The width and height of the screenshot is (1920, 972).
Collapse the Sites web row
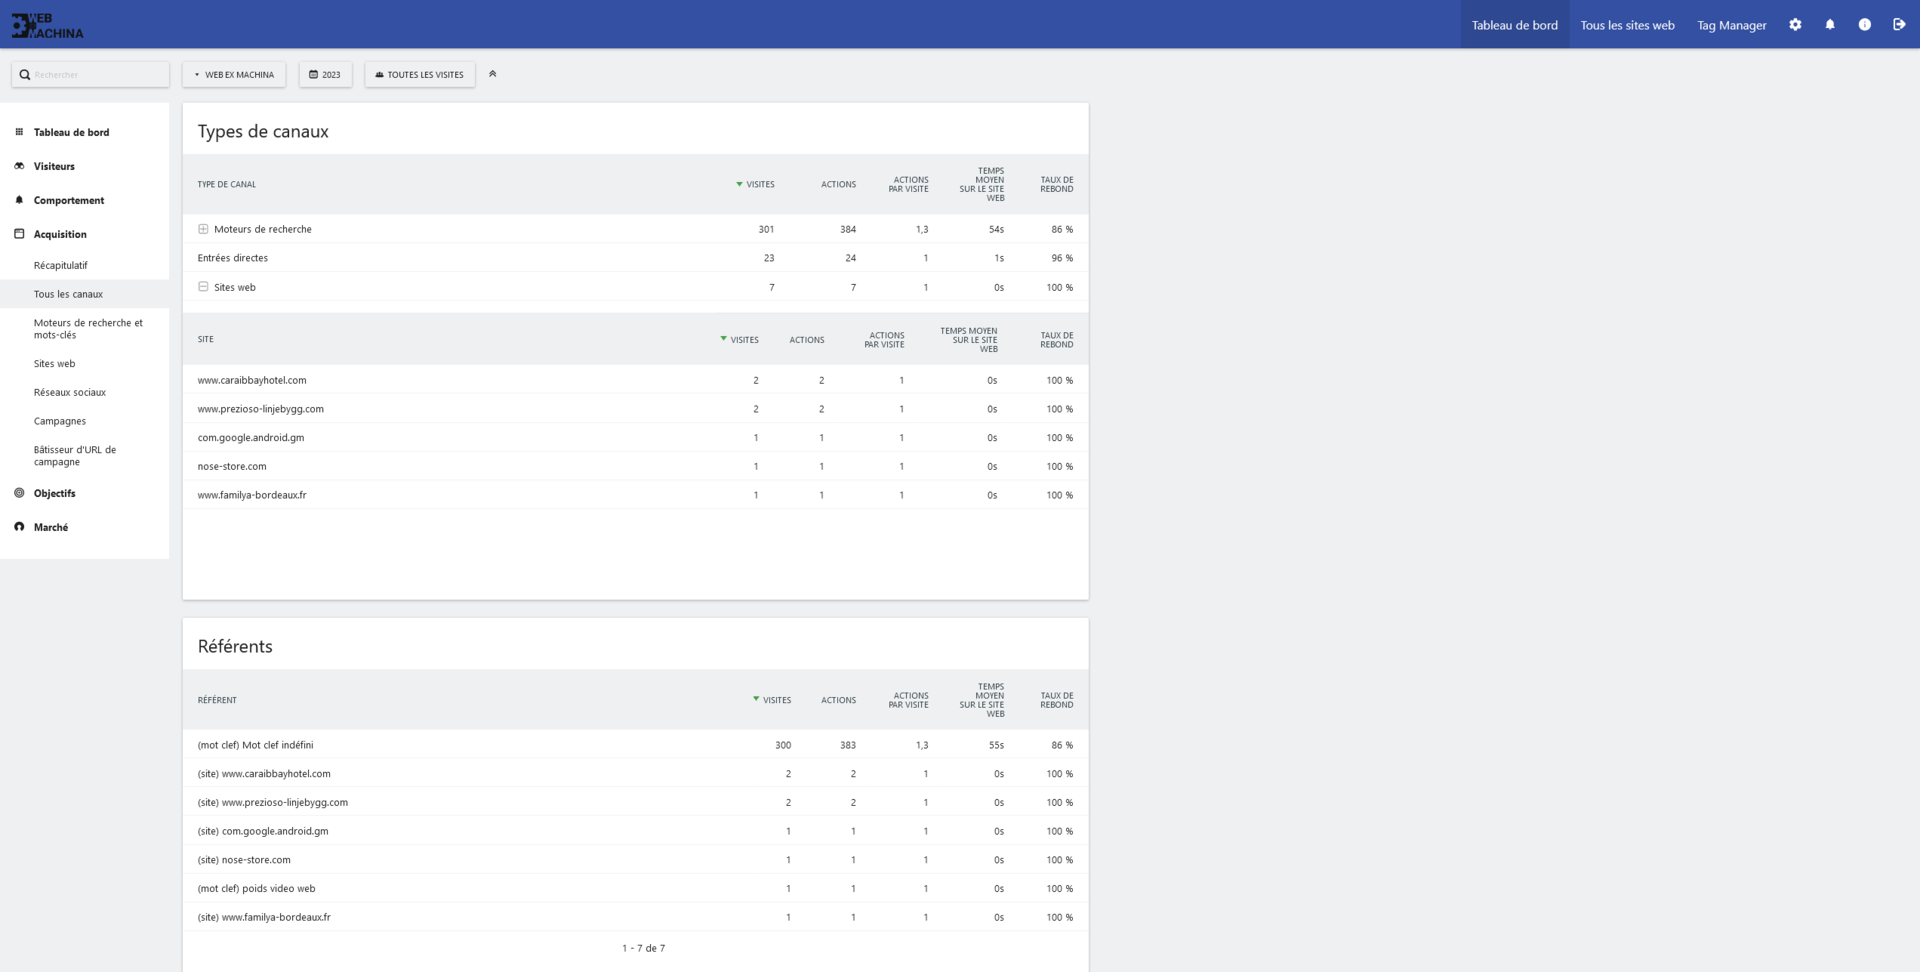(x=203, y=287)
